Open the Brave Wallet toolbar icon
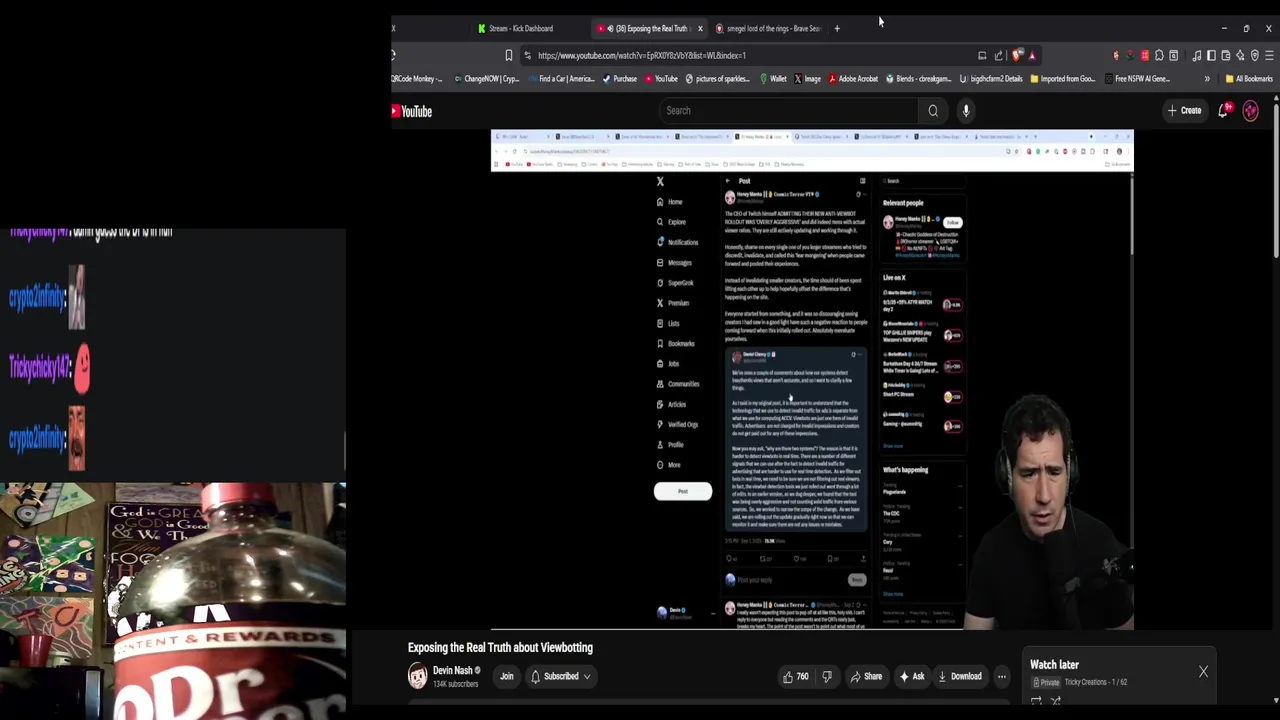The height and width of the screenshot is (720, 1280). point(1226,56)
